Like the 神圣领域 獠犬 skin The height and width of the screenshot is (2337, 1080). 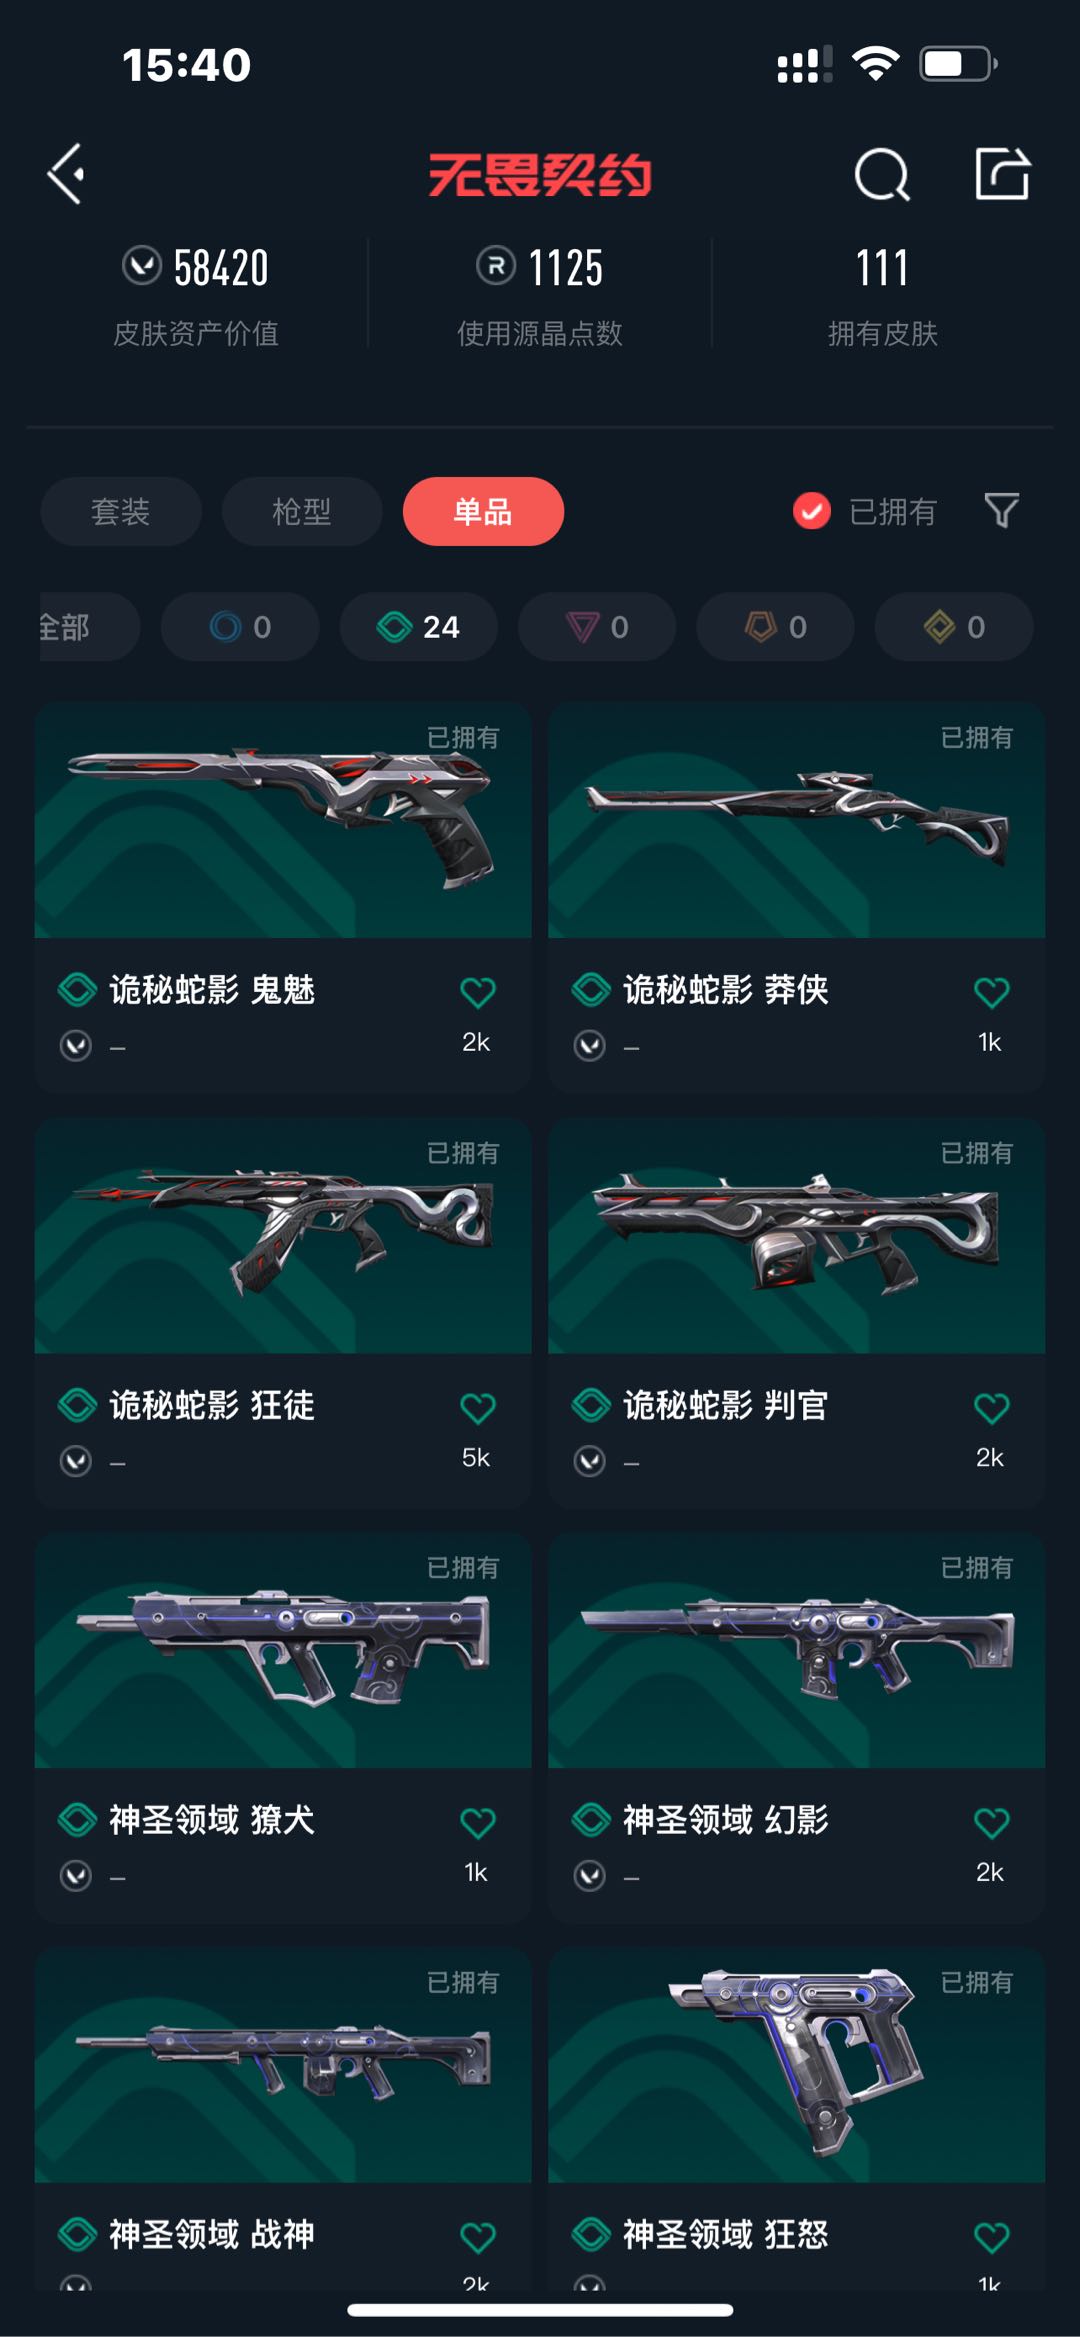point(477,1823)
